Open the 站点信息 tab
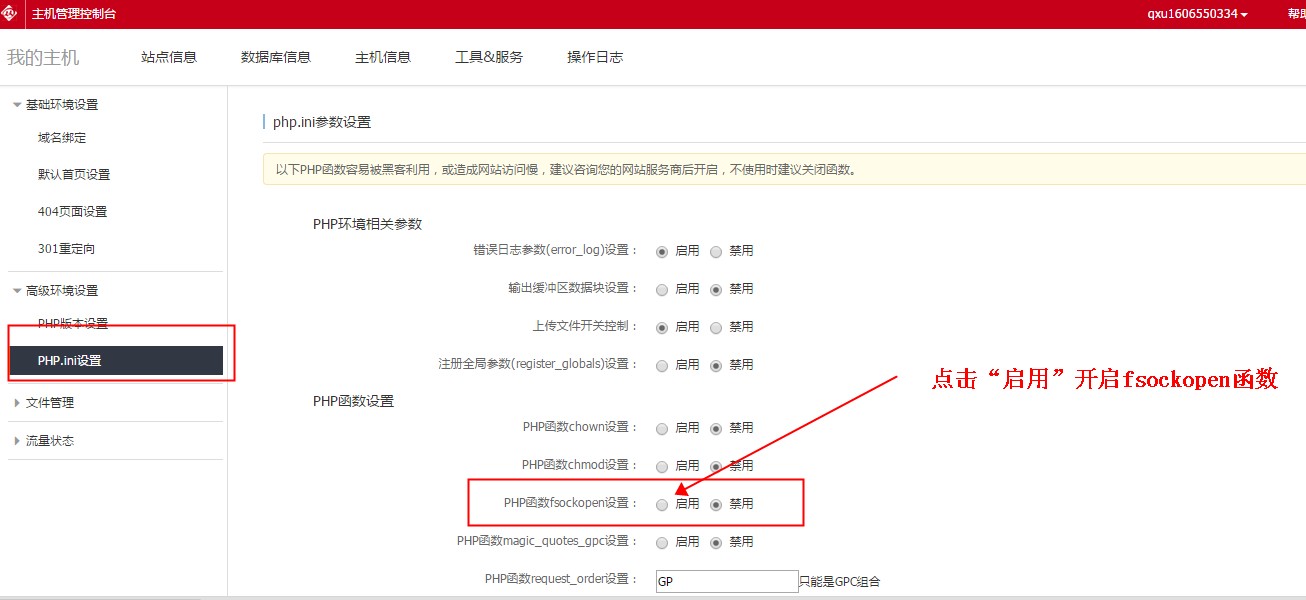The width and height of the screenshot is (1306, 600). pos(169,57)
